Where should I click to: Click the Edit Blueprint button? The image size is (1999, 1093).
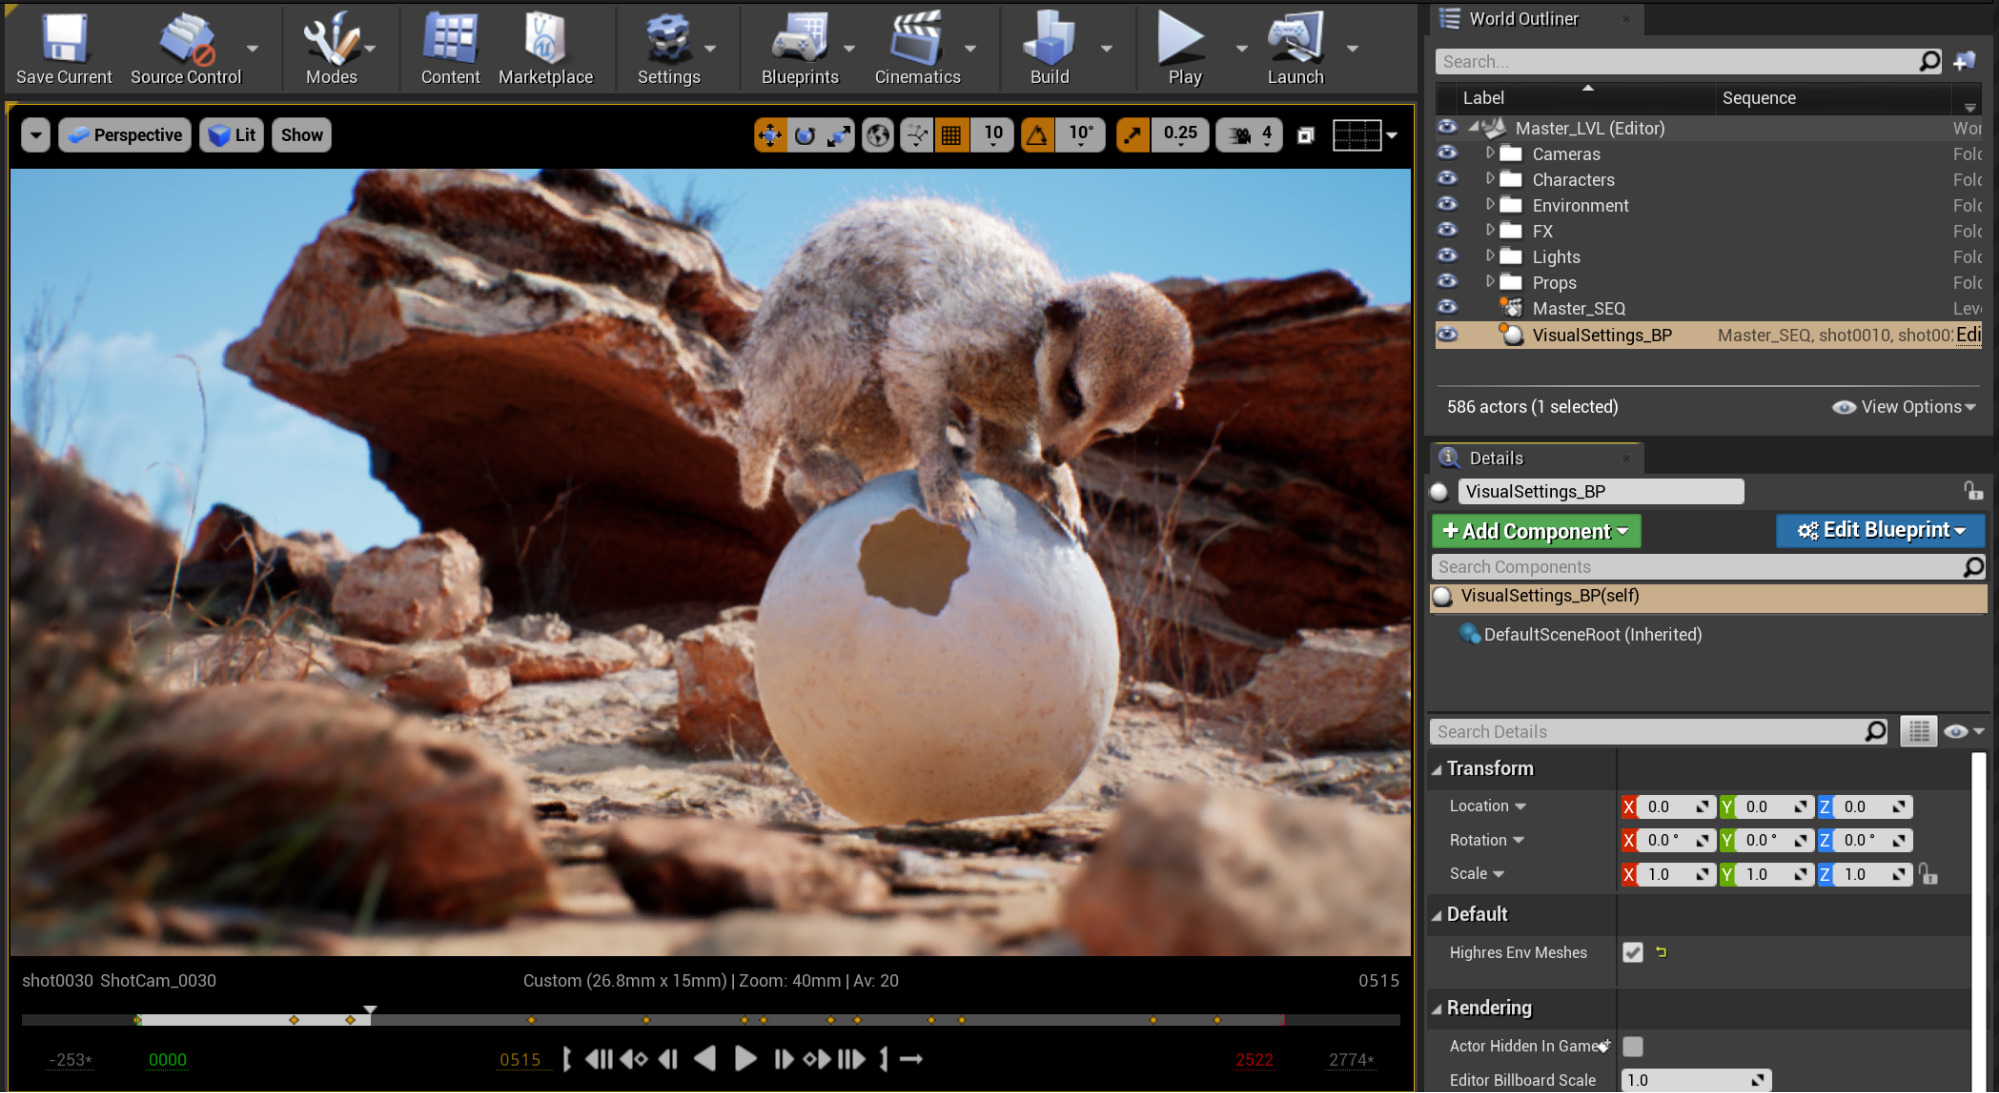coord(1880,530)
